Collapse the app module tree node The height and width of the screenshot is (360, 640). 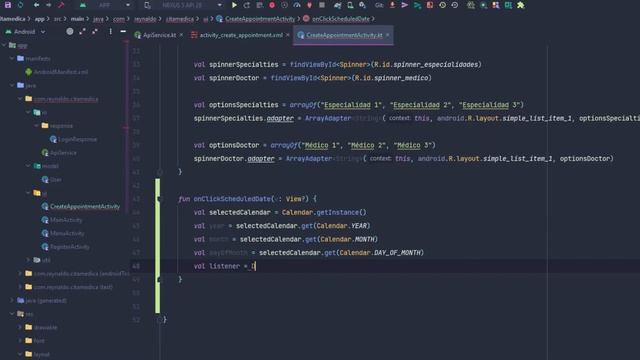(x=4, y=45)
